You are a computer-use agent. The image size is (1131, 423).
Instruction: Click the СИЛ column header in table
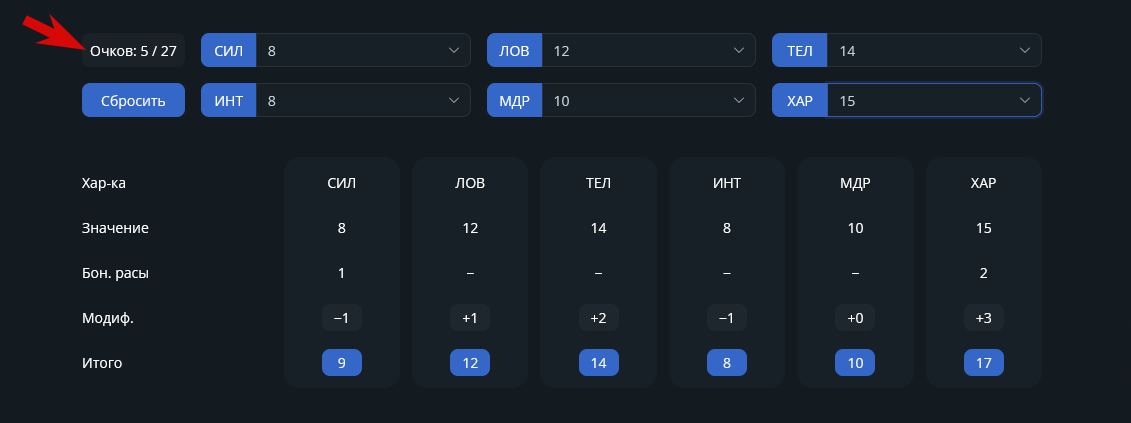click(x=342, y=183)
